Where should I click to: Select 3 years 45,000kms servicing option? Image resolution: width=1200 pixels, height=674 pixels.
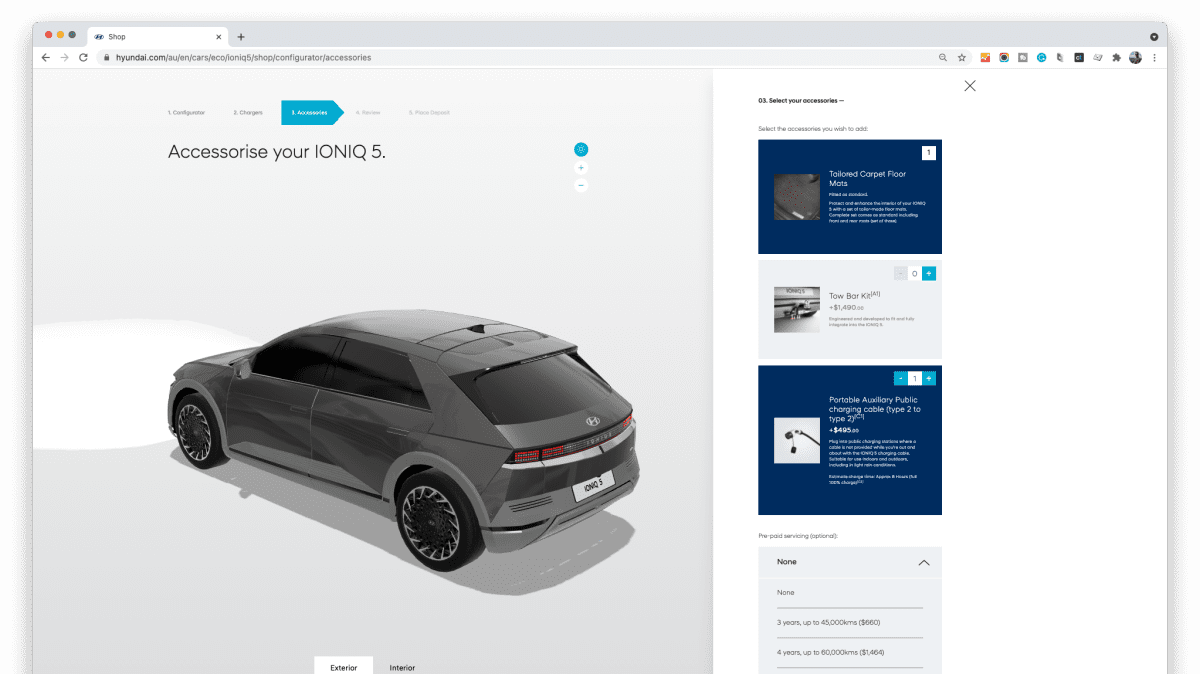point(850,623)
